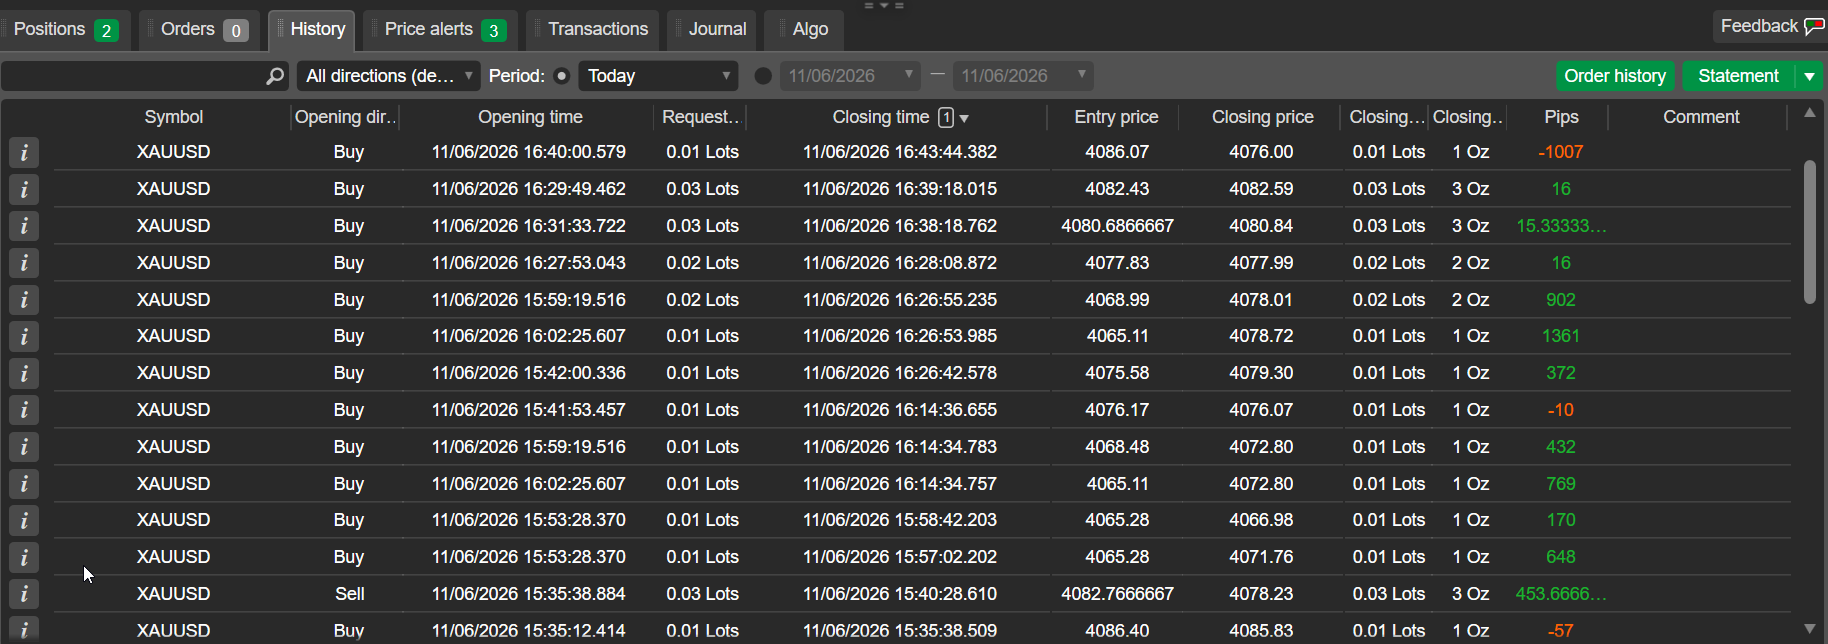Viewport: 1828px width, 644px height.
Task: Open info for trade closed 15:58:42.203
Action: 24,520
